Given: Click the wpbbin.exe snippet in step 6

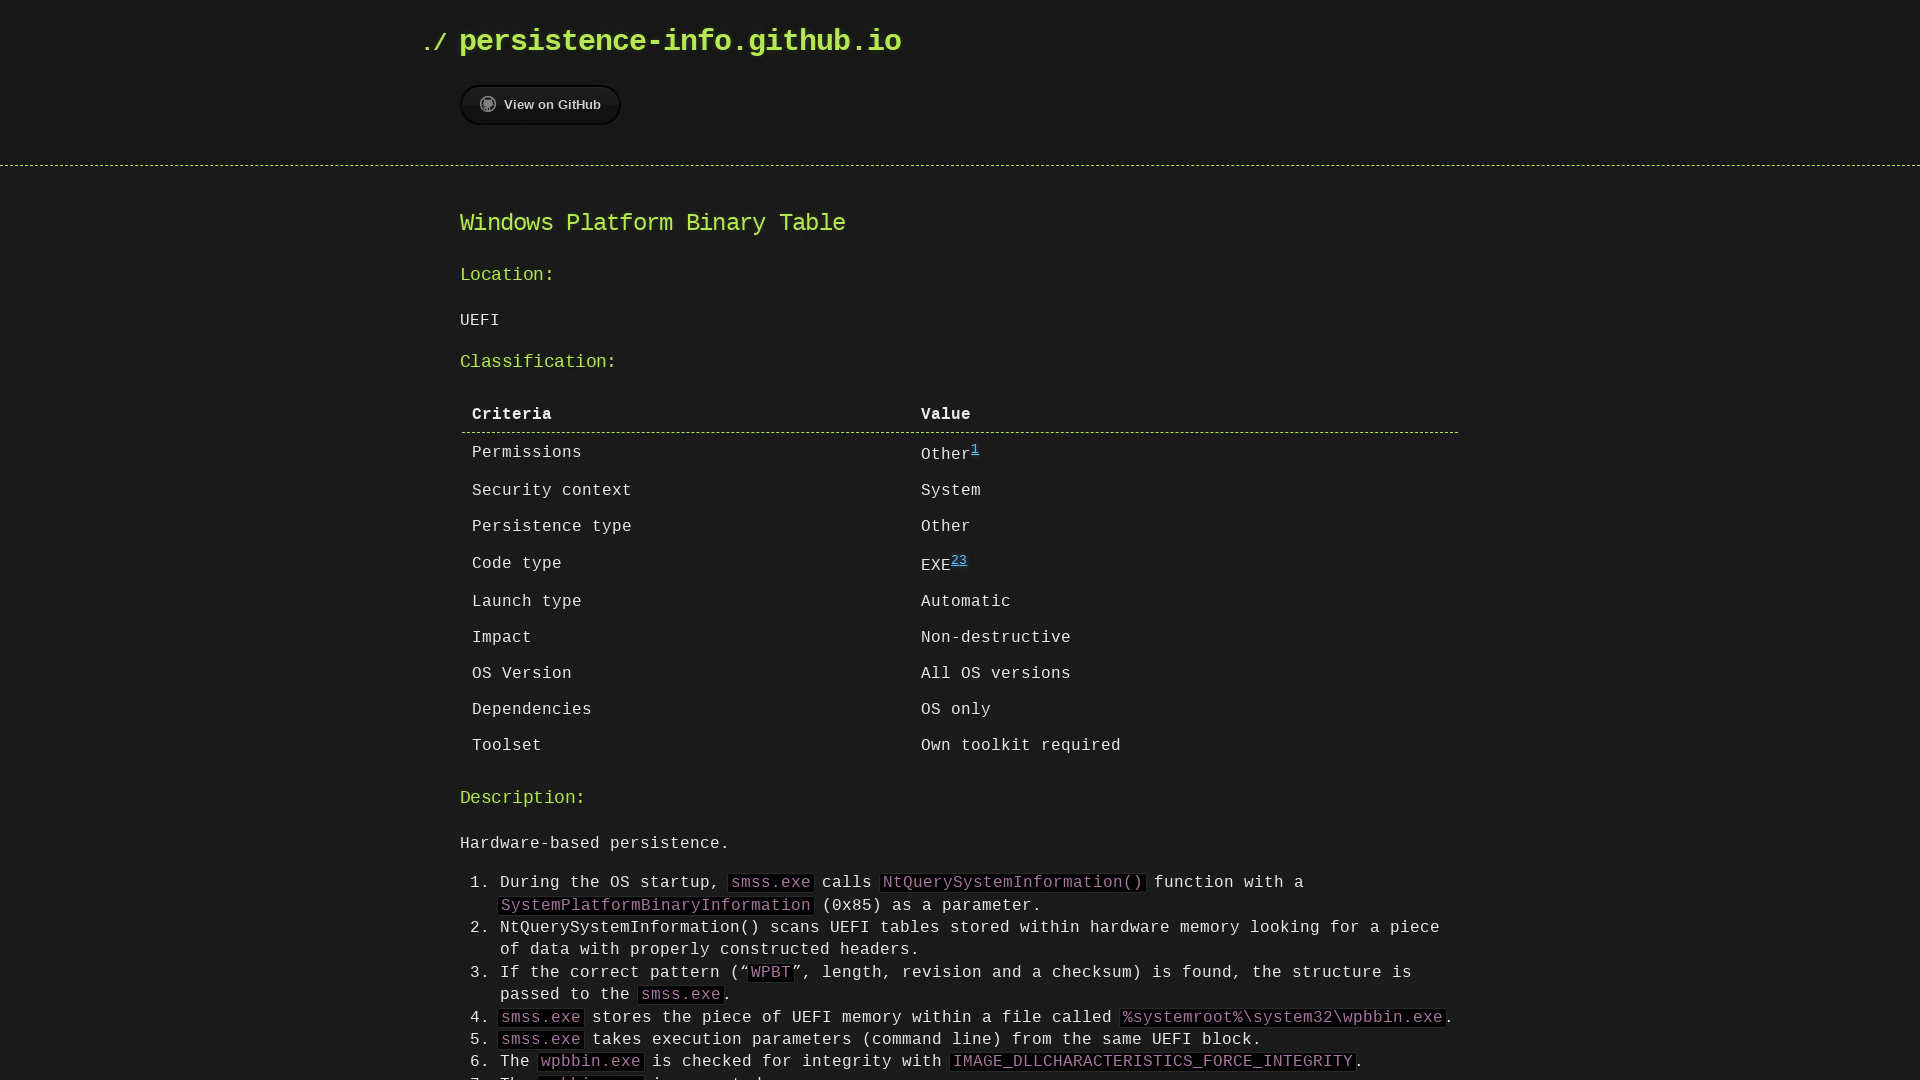Looking at the screenshot, I should [591, 1062].
